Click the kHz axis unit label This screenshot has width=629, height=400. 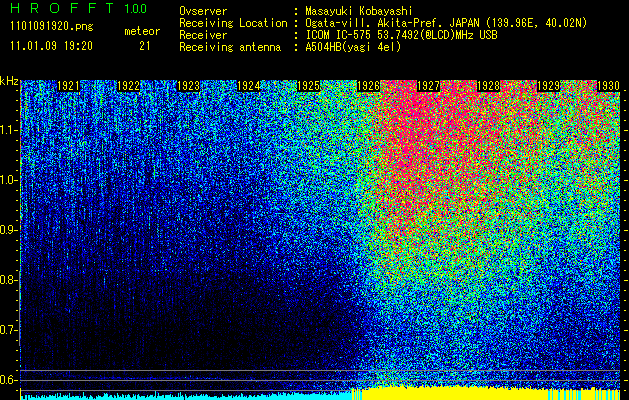(9, 82)
